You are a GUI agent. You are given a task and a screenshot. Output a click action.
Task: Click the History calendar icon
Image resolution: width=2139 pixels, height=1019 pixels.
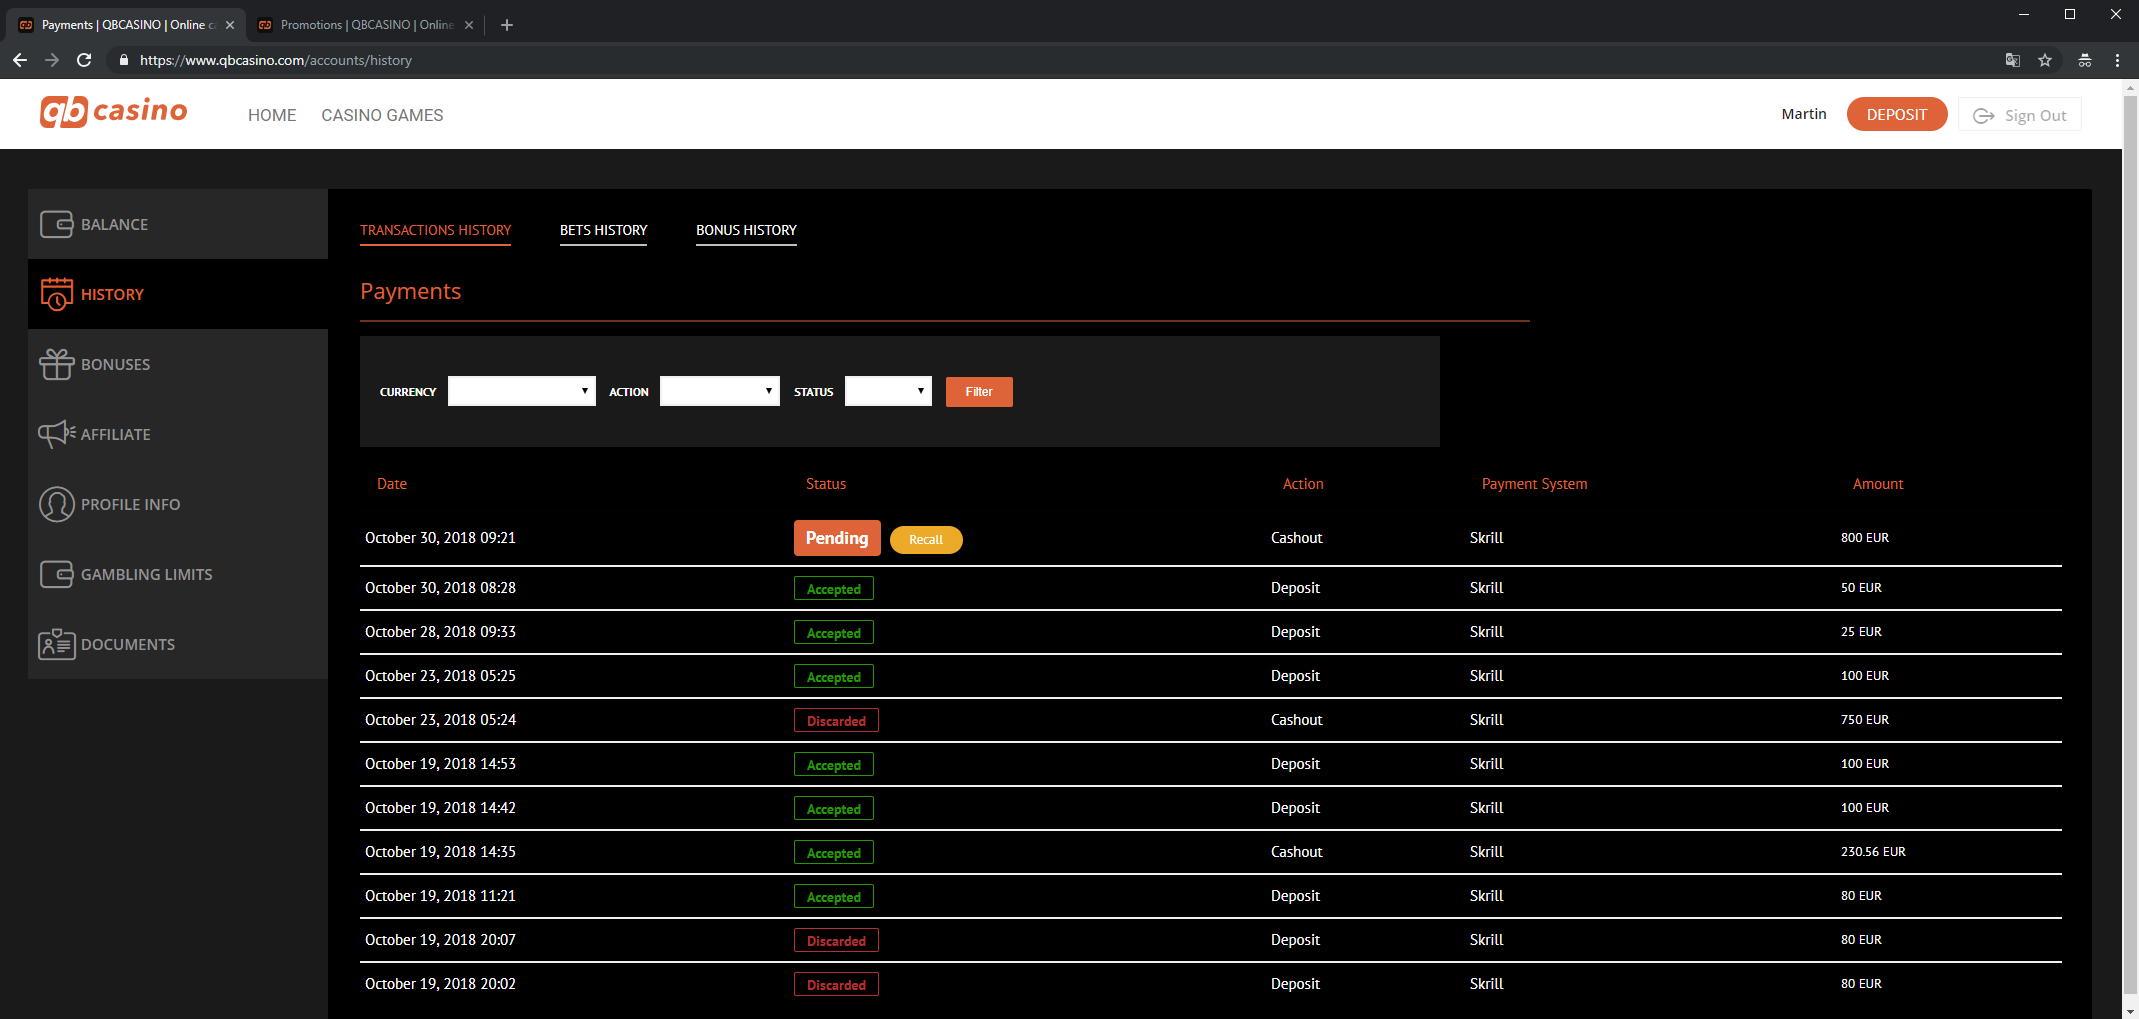point(57,294)
